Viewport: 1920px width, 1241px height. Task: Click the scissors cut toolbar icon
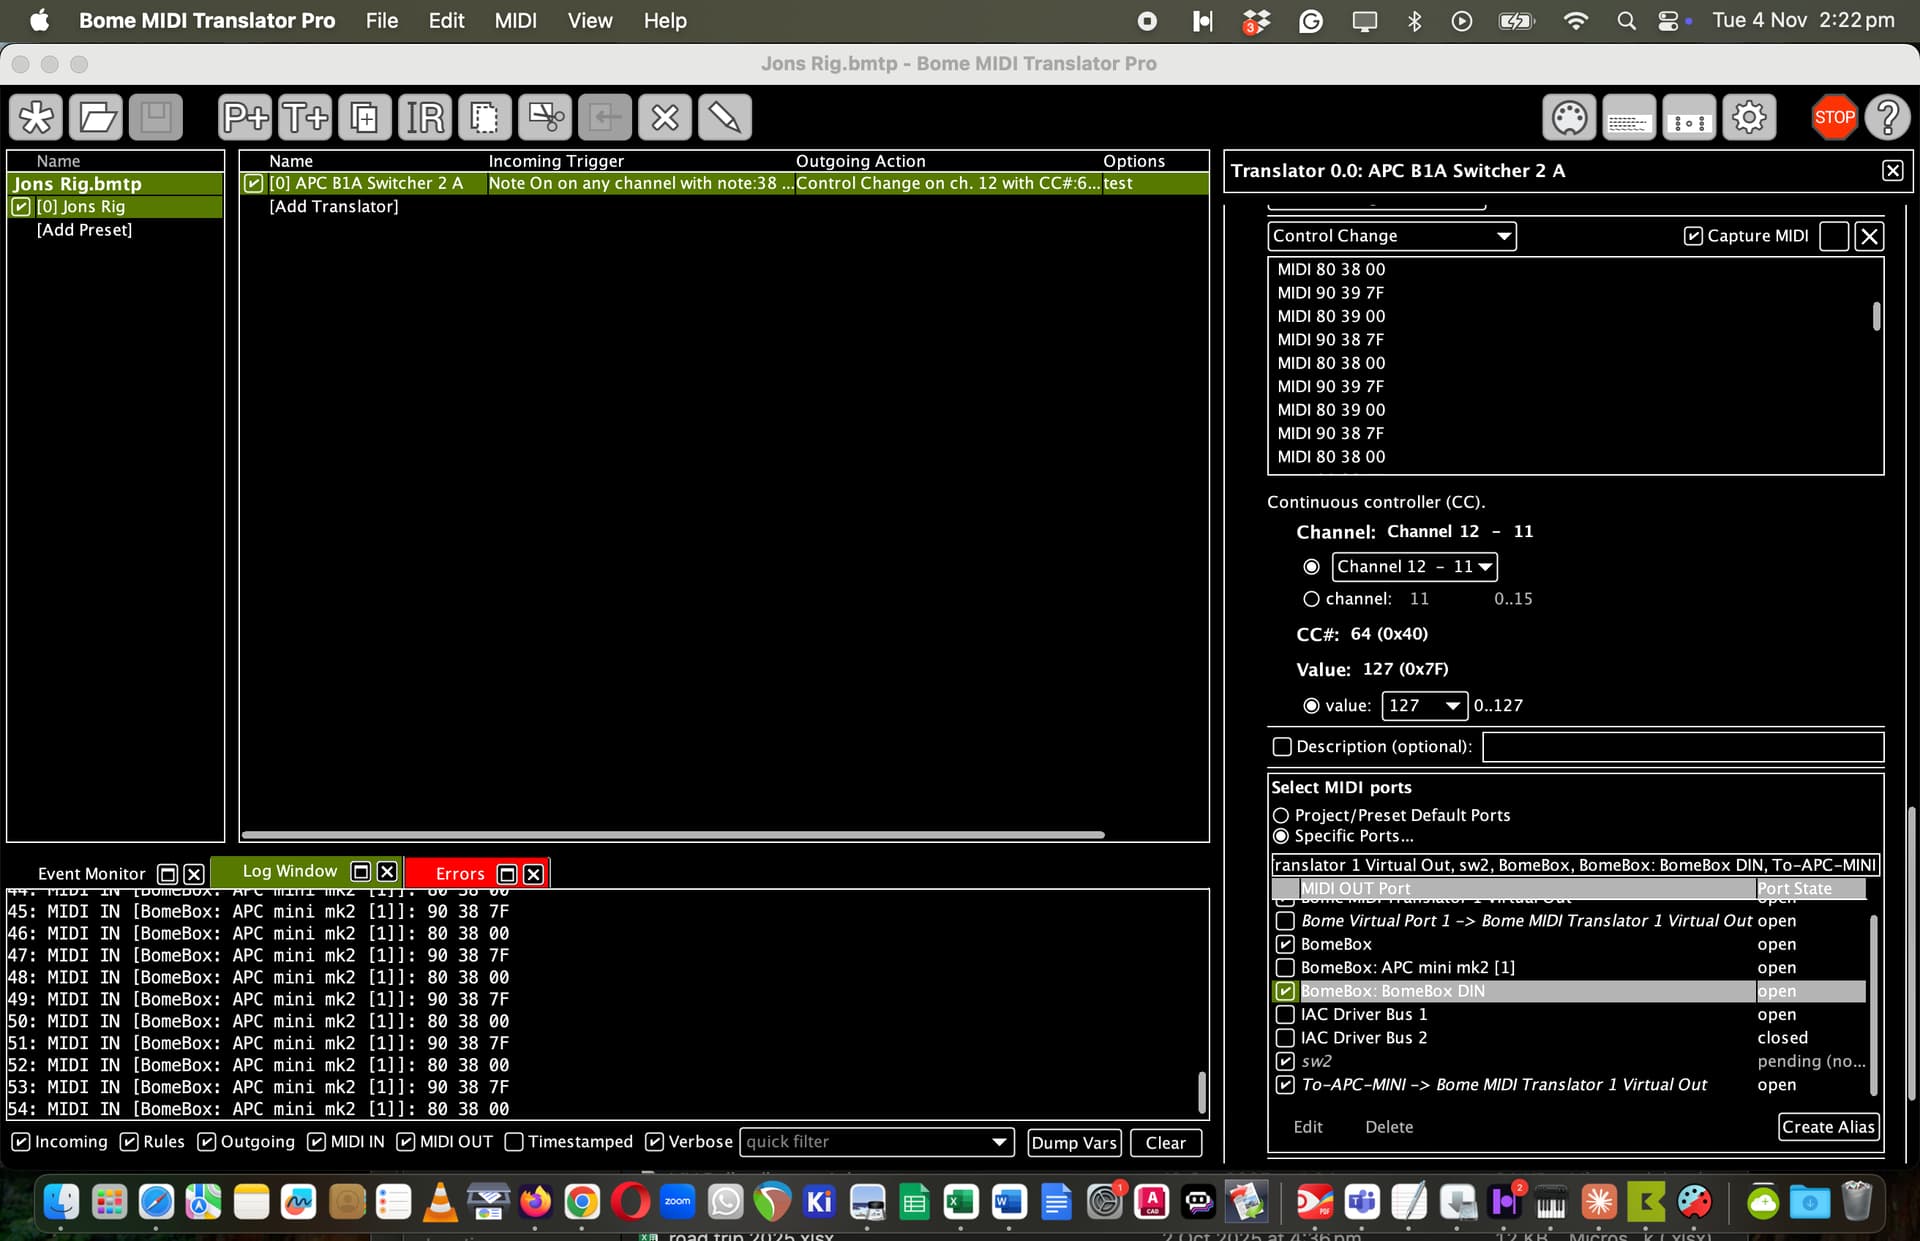coord(545,117)
